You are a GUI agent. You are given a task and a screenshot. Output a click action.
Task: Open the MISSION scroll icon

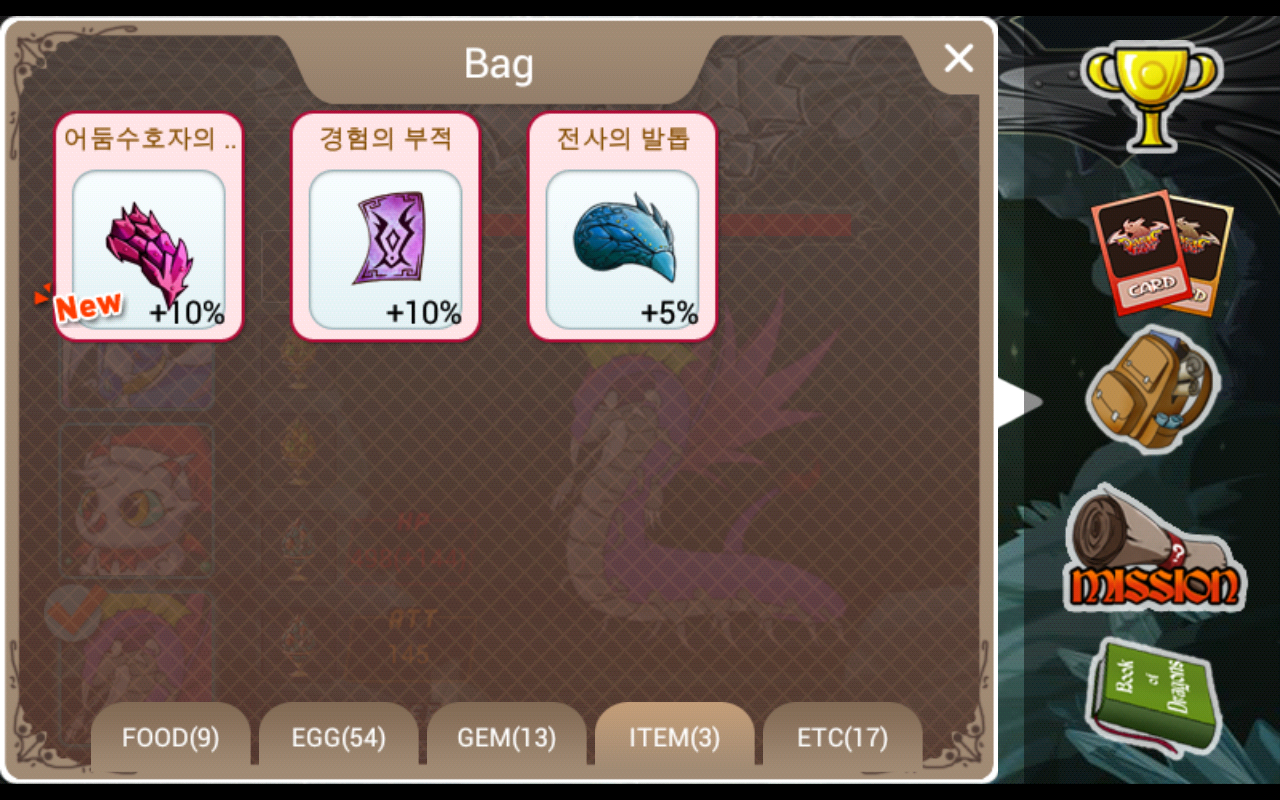(1153, 548)
